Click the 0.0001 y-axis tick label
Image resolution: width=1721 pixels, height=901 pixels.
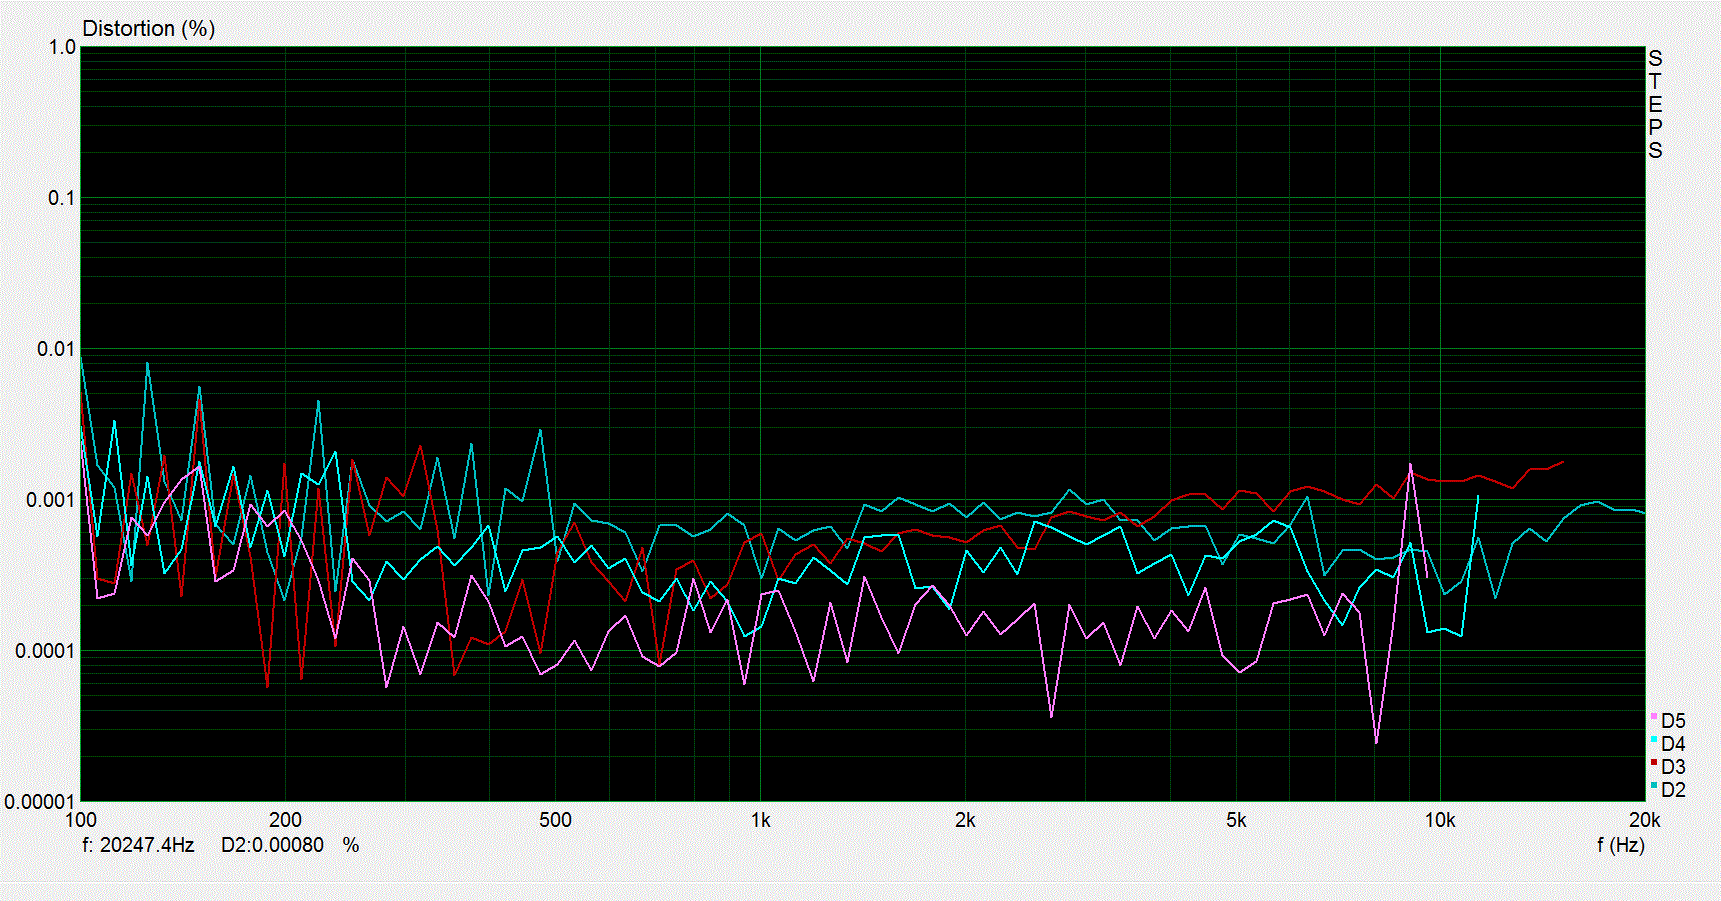pos(45,651)
